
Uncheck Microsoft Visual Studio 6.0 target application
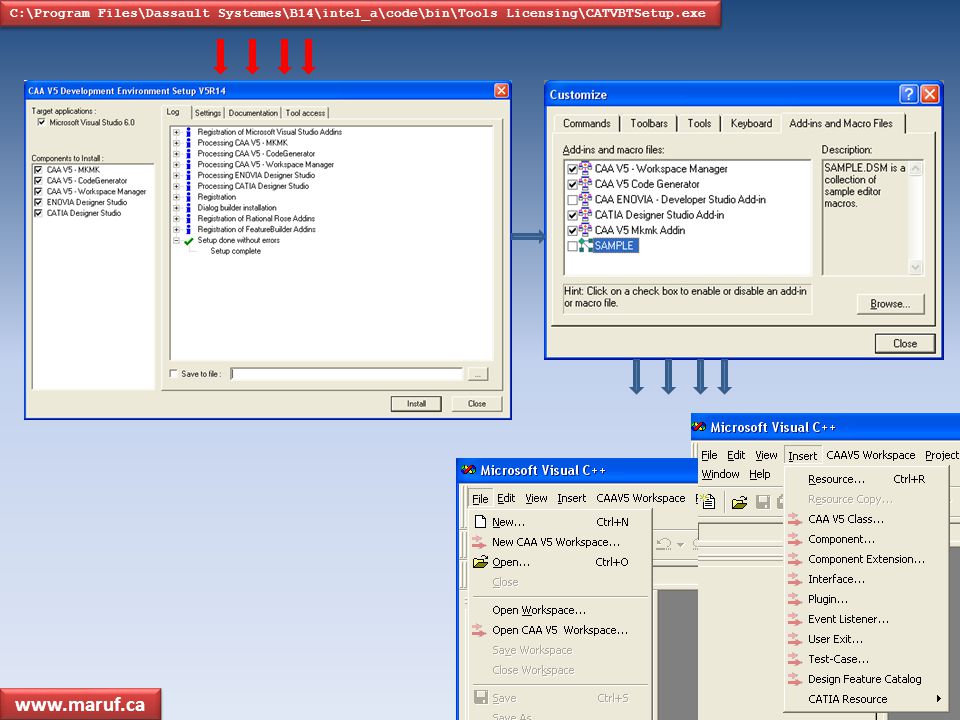[41, 122]
